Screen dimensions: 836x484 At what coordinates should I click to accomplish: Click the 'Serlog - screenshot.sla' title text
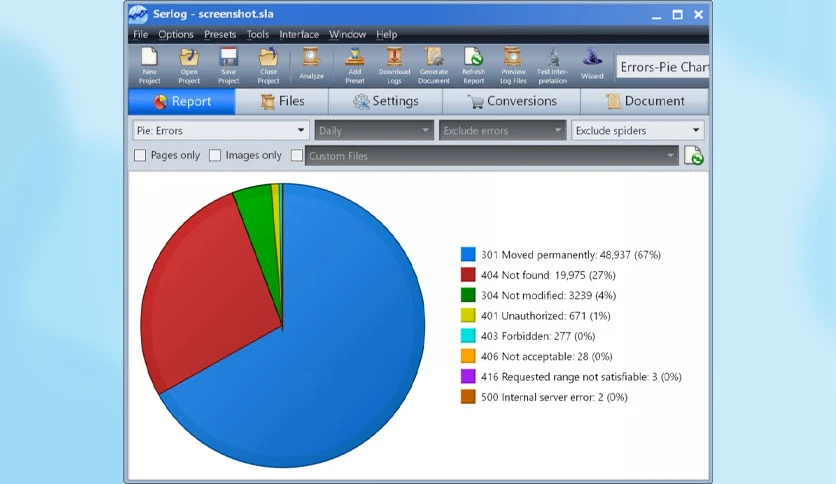point(213,14)
